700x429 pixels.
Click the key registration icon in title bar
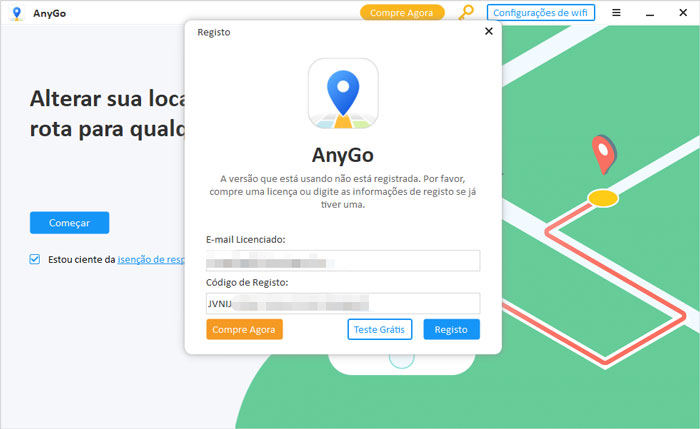coord(466,12)
